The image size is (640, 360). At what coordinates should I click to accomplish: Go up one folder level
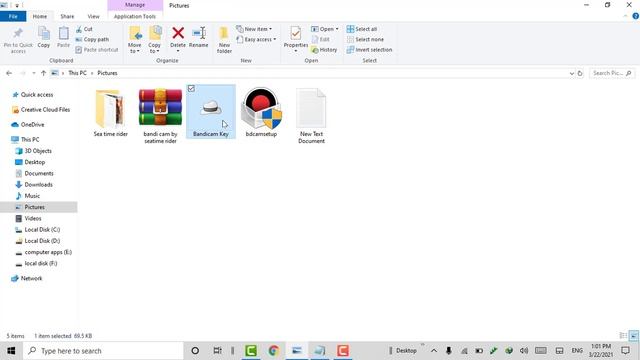tap(43, 73)
